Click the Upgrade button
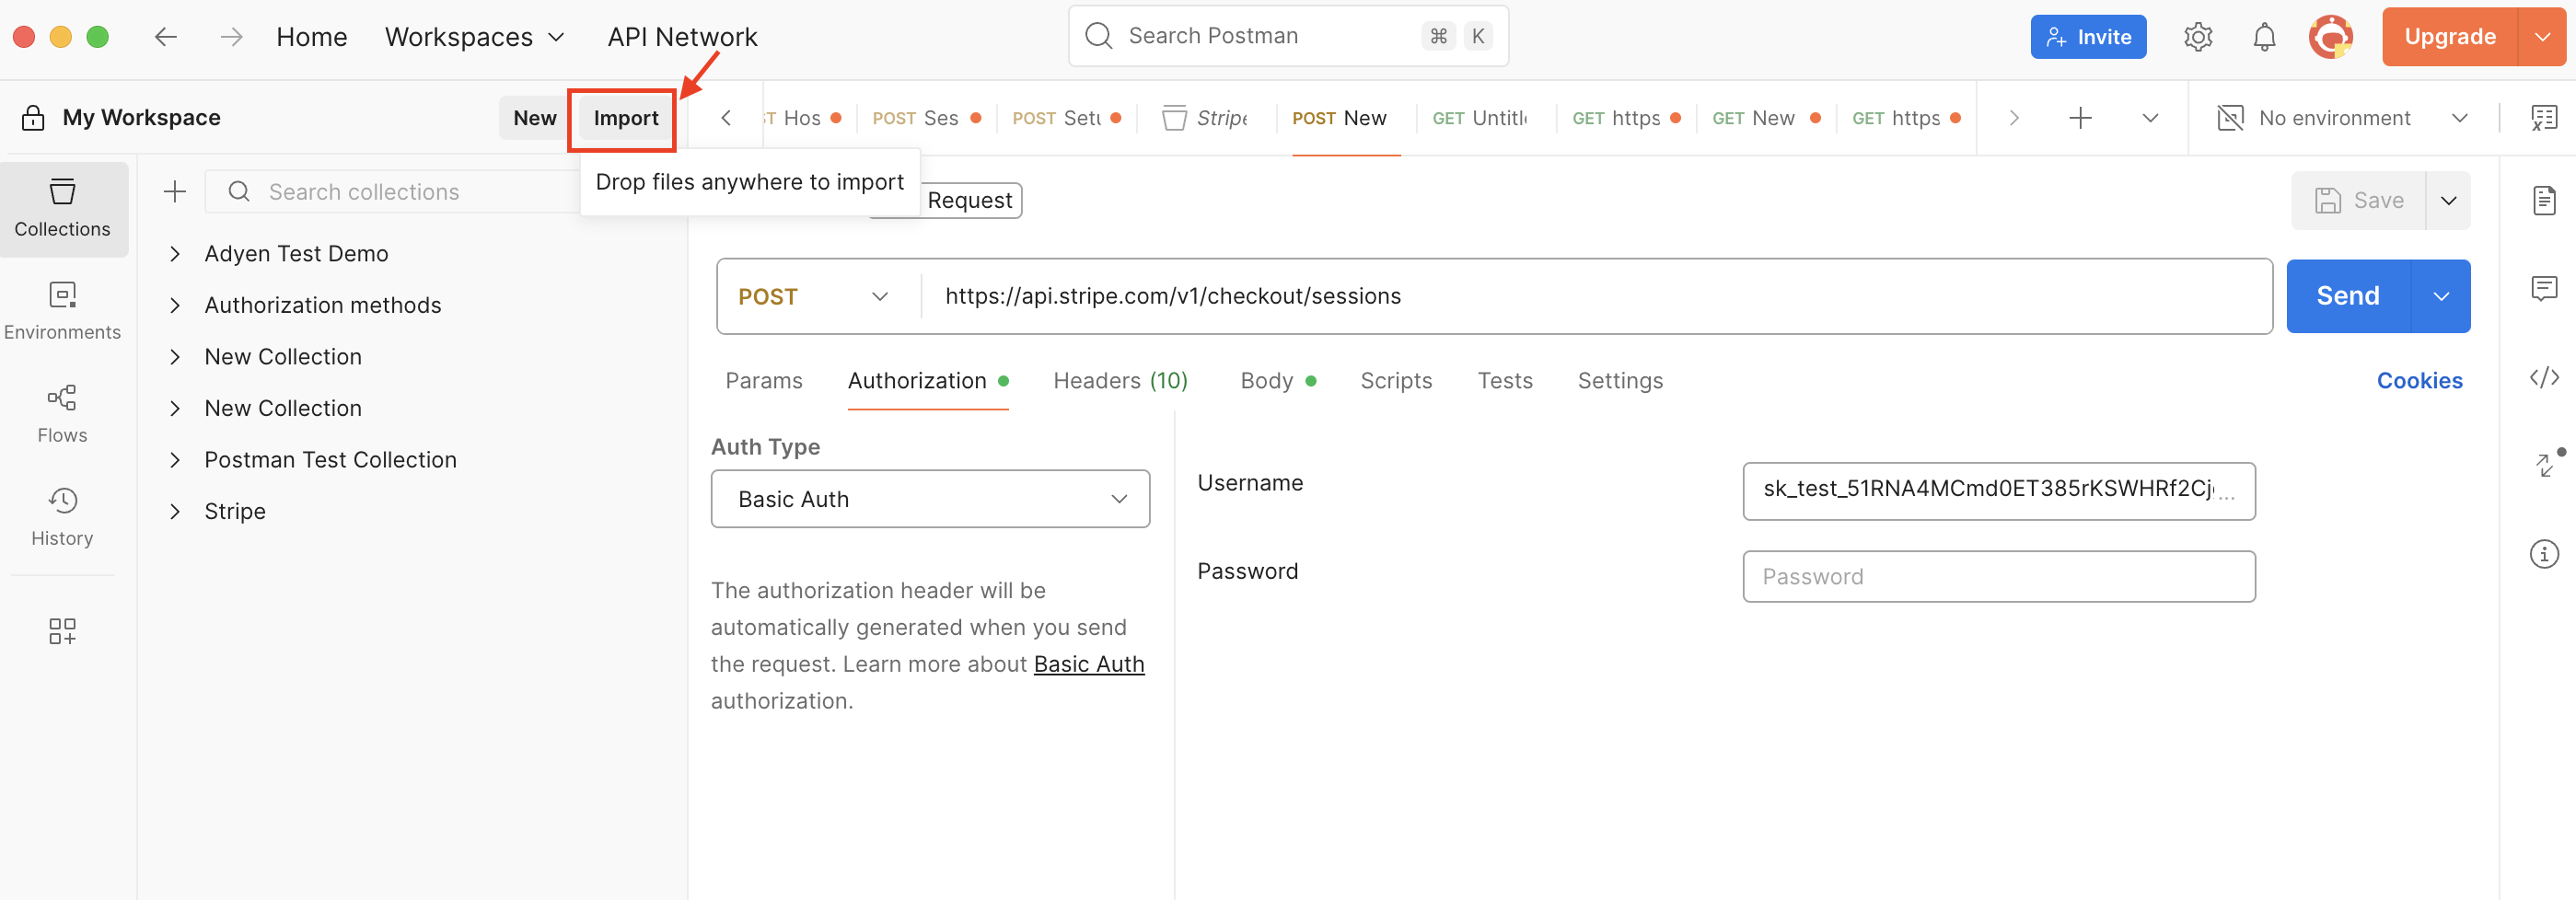The height and width of the screenshot is (900, 2576). (x=2450, y=37)
